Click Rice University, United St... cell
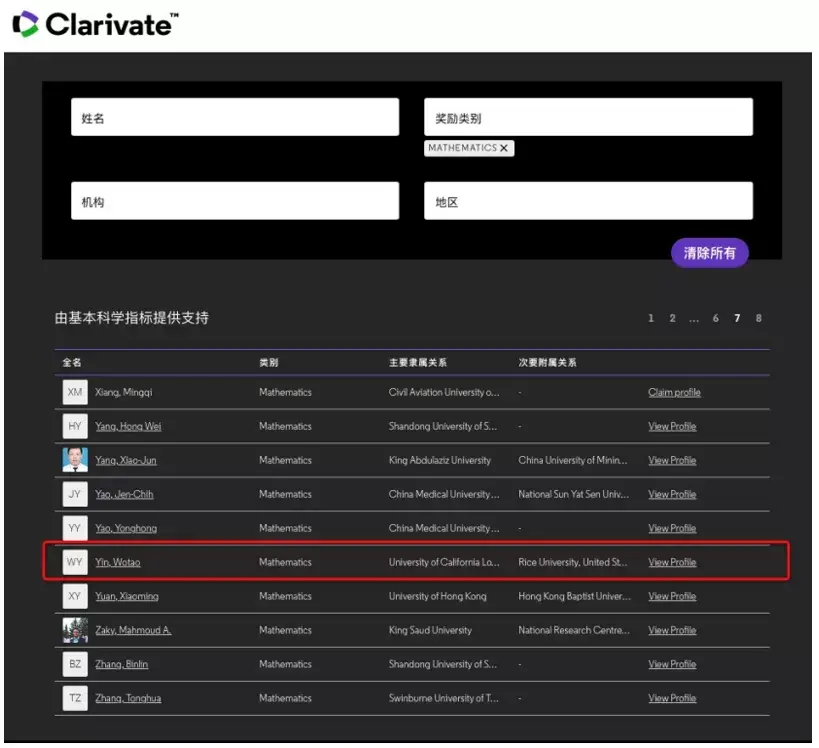This screenshot has width=819, height=748. point(573,562)
